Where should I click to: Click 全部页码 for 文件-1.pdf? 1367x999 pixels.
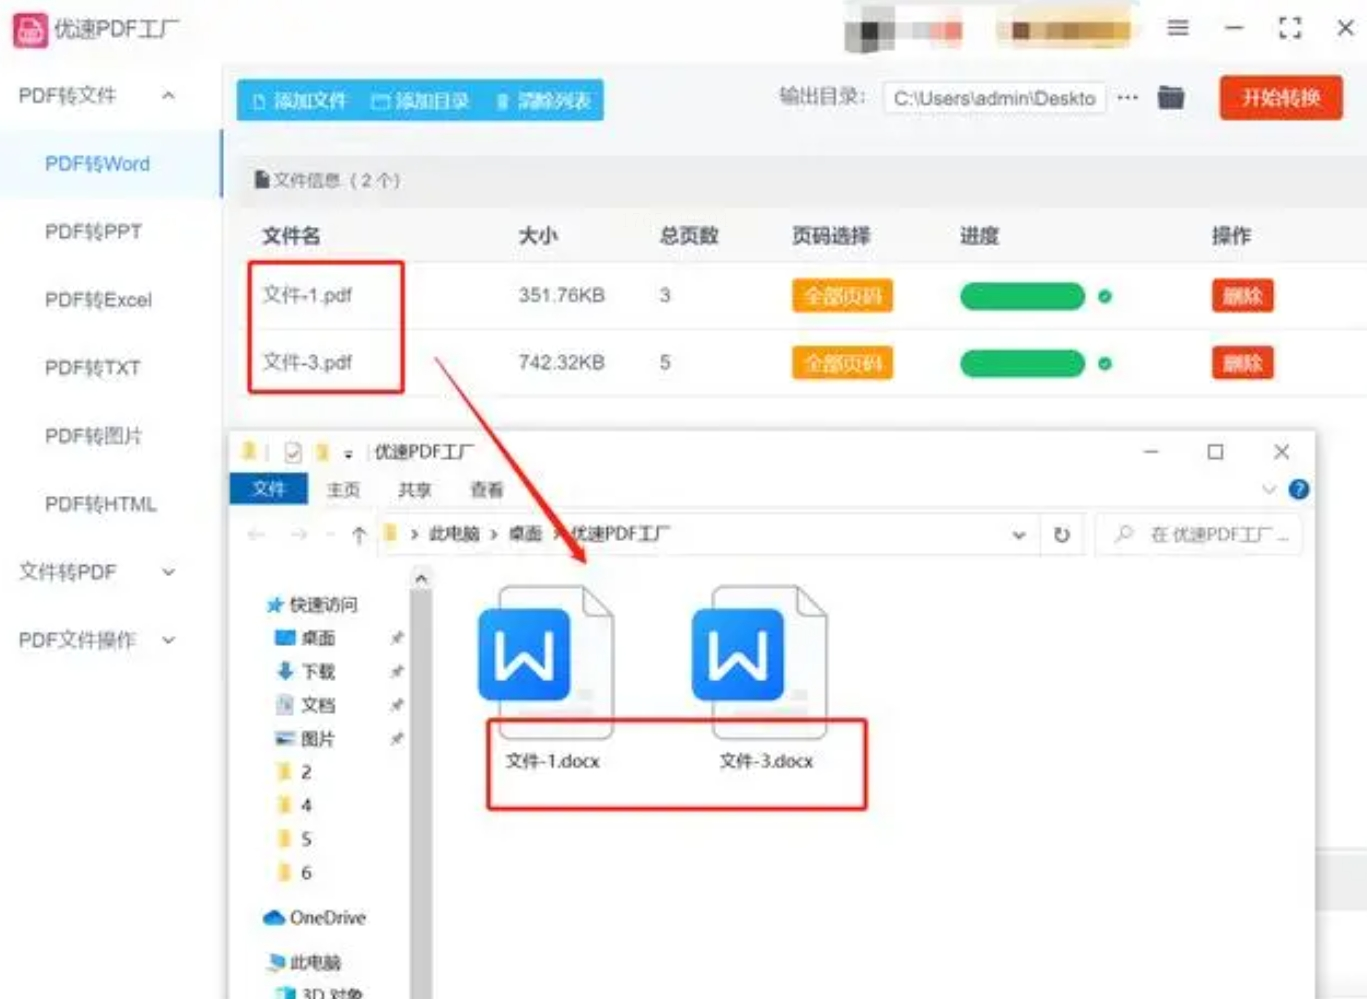point(842,296)
